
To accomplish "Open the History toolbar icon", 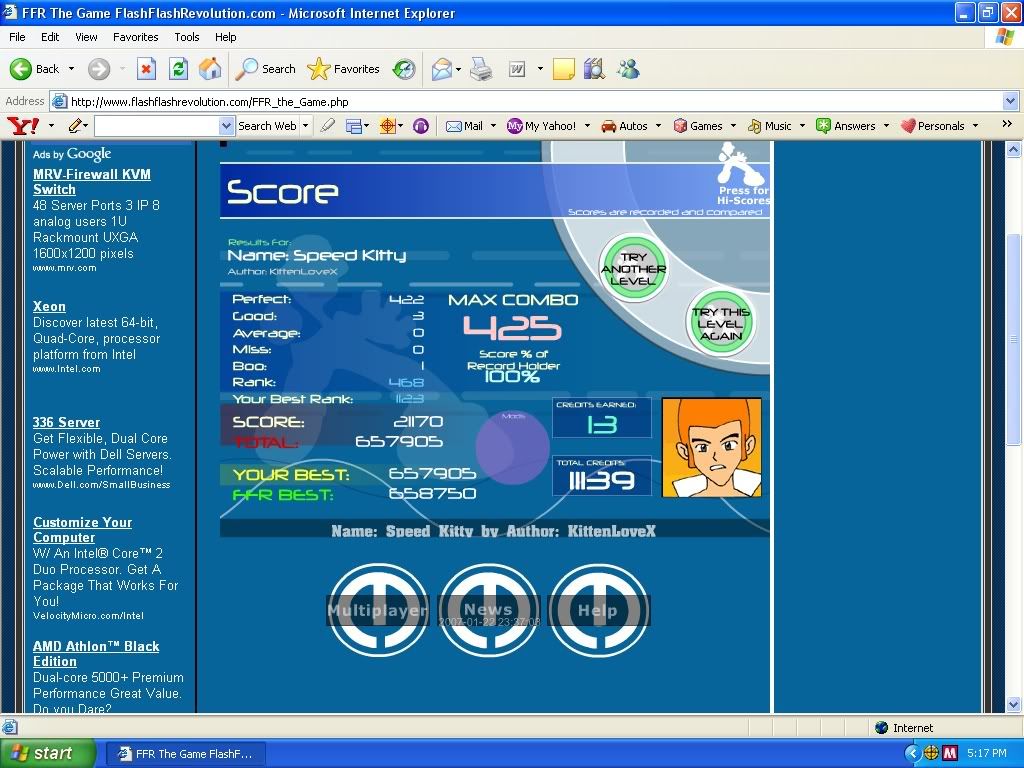I will click(404, 69).
